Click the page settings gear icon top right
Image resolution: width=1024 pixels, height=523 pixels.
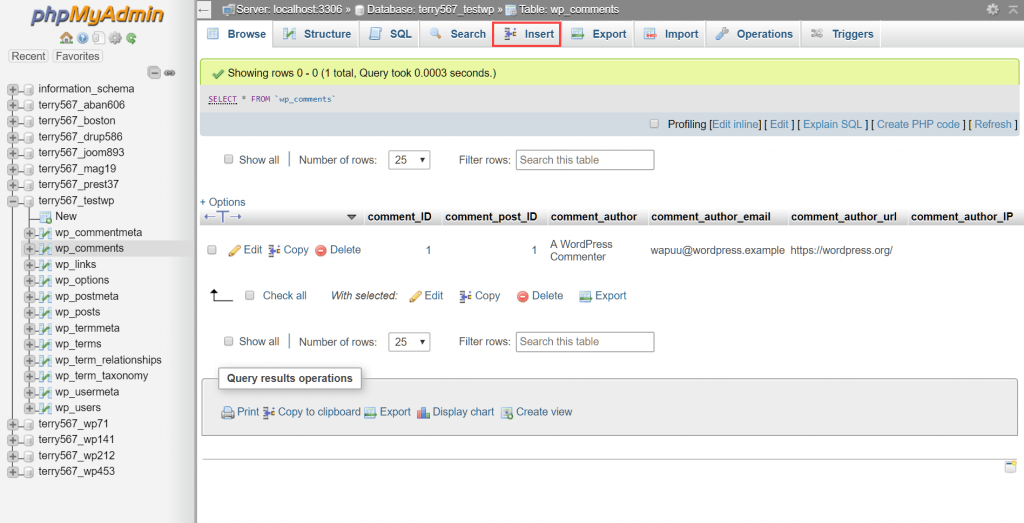click(x=992, y=9)
